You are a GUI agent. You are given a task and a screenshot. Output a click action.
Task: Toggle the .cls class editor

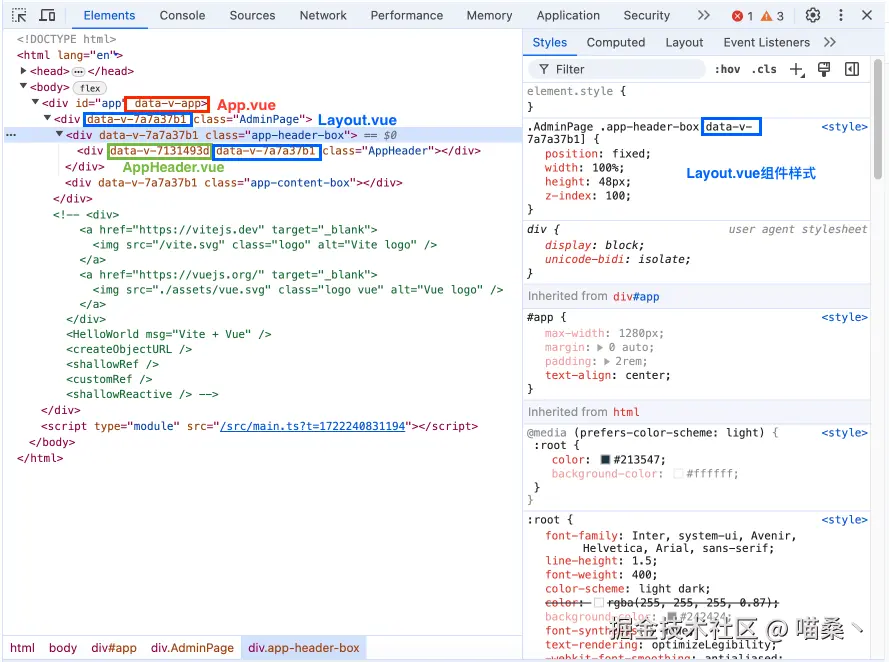765,69
